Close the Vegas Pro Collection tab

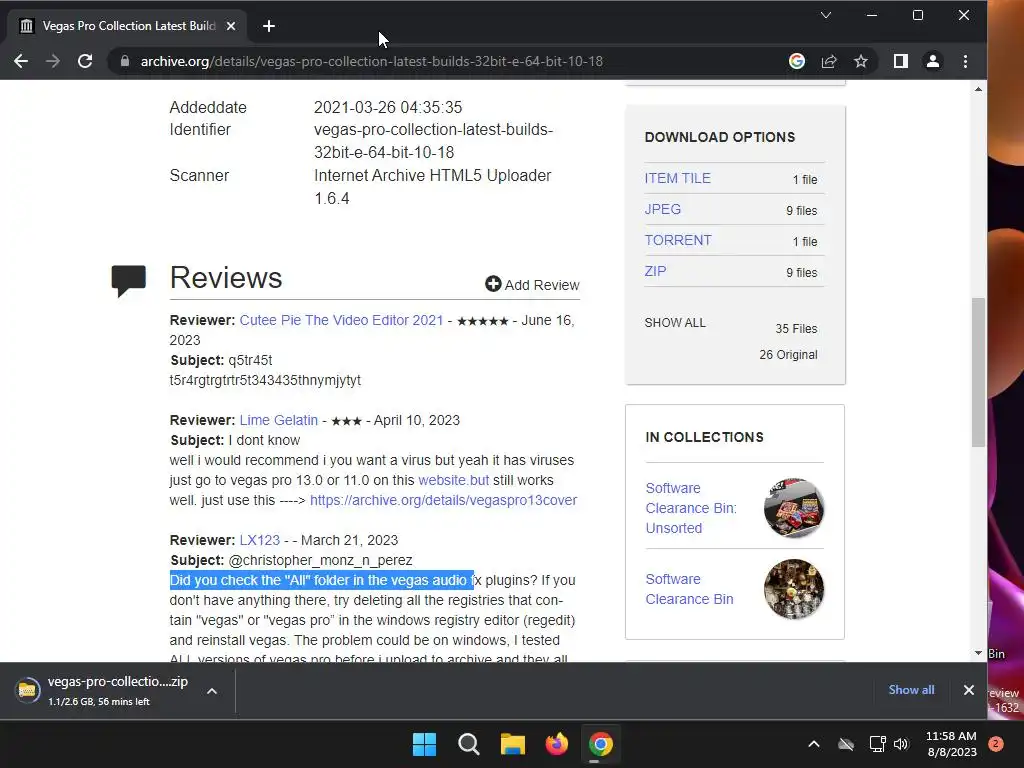click(231, 26)
